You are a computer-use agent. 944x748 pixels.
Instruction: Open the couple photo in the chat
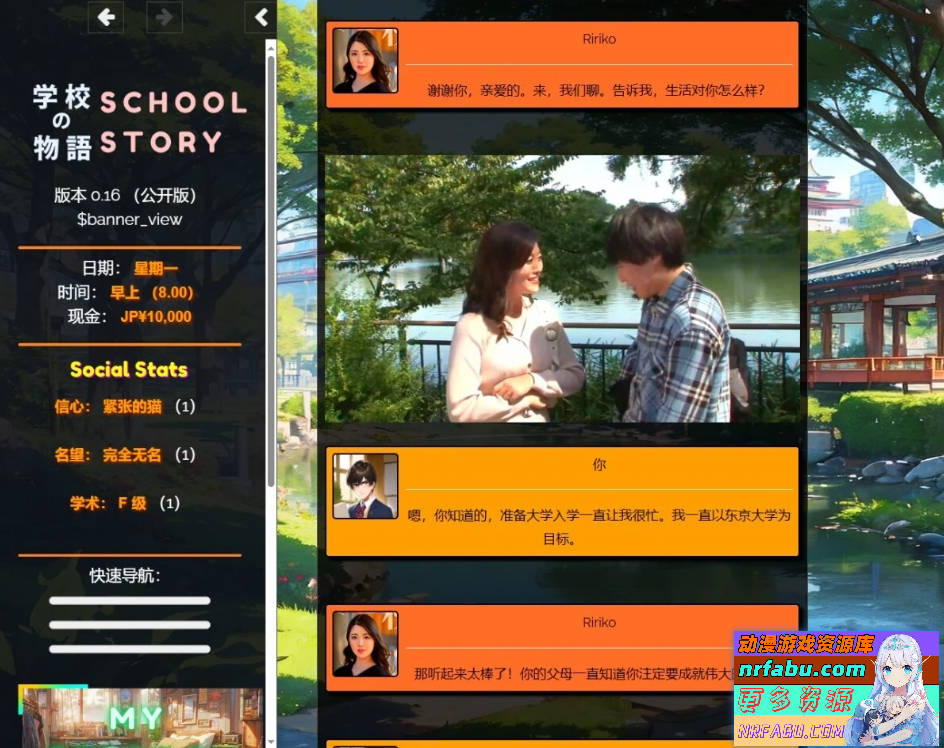561,288
